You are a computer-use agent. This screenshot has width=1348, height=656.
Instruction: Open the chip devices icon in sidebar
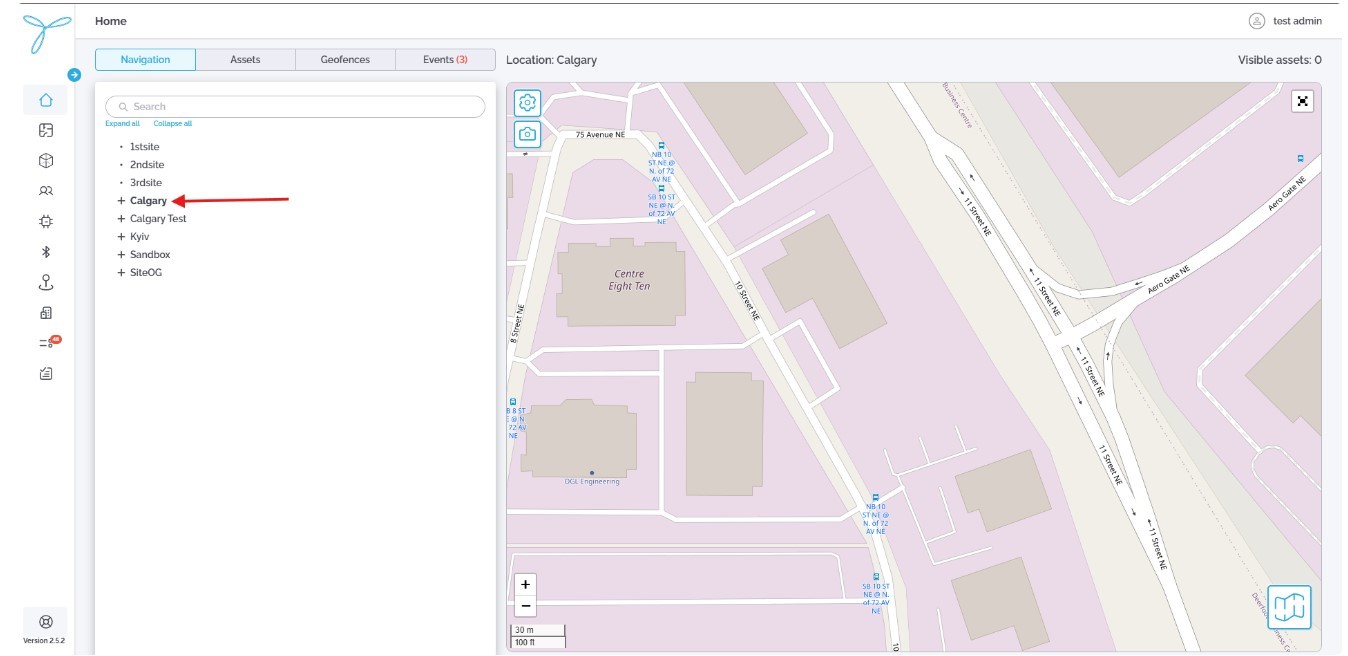click(x=45, y=222)
